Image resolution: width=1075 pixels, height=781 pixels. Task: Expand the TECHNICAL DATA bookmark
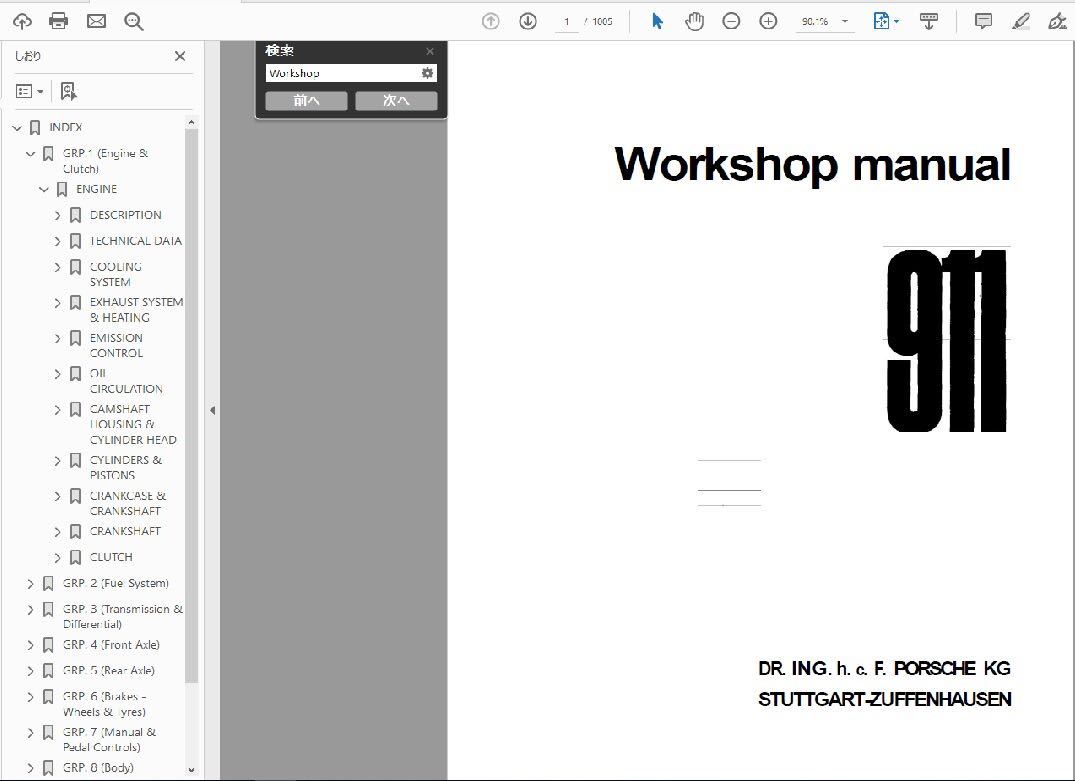[x=58, y=241]
